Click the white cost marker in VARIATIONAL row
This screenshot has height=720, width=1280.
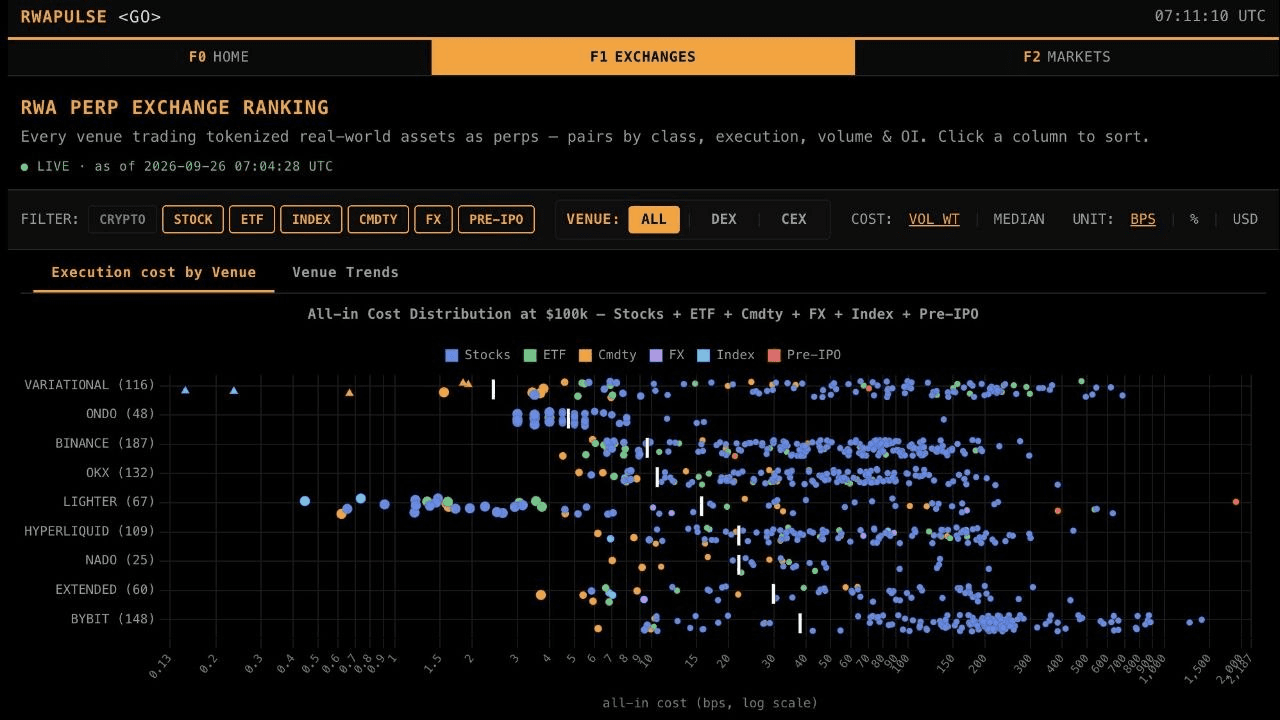point(493,389)
